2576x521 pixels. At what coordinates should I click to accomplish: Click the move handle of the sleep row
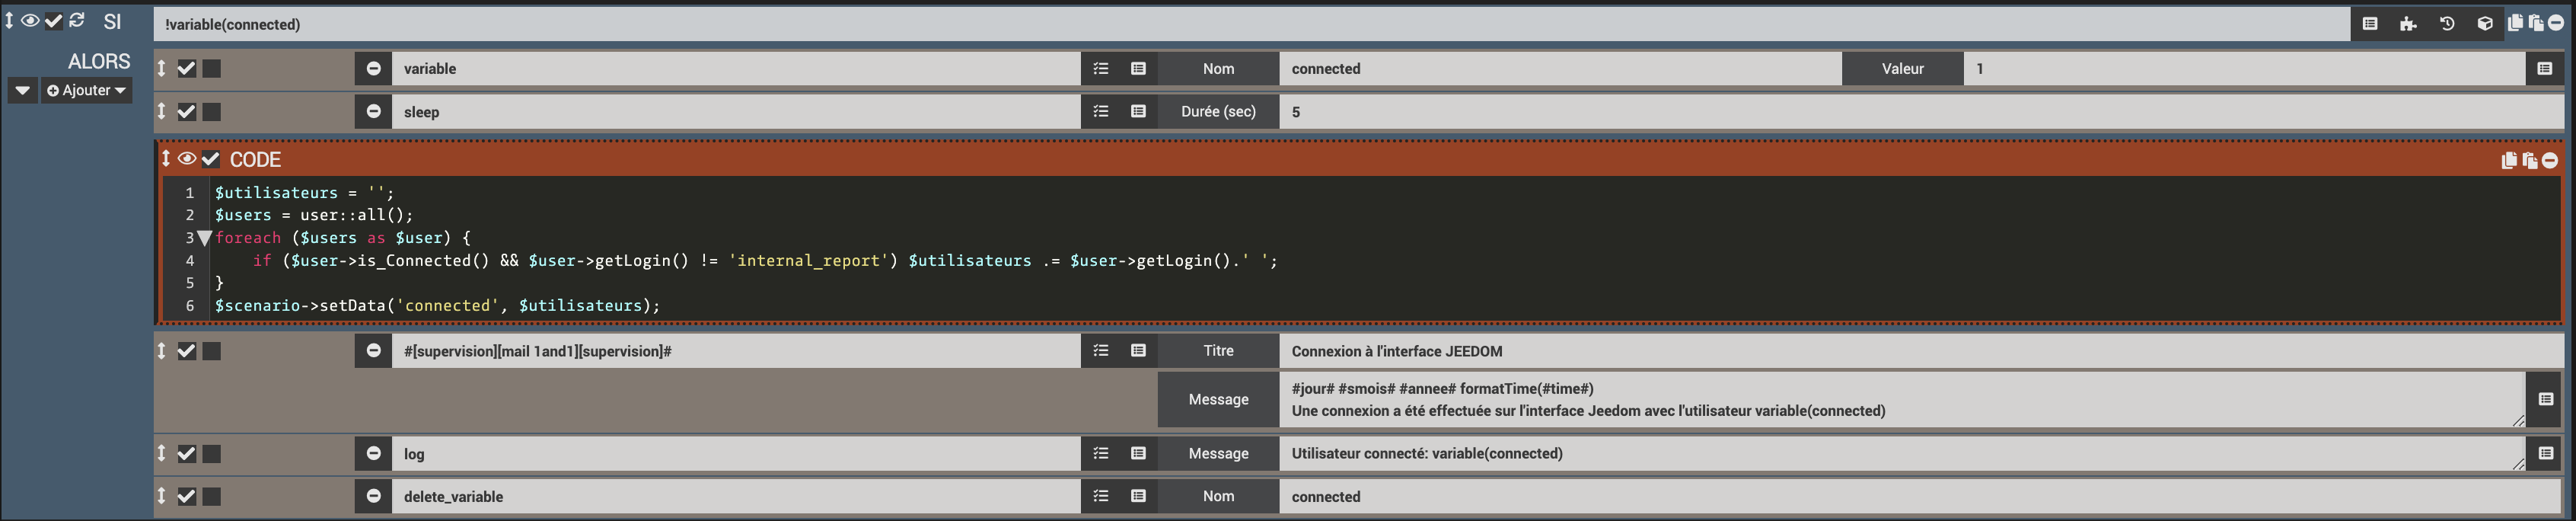[162, 111]
